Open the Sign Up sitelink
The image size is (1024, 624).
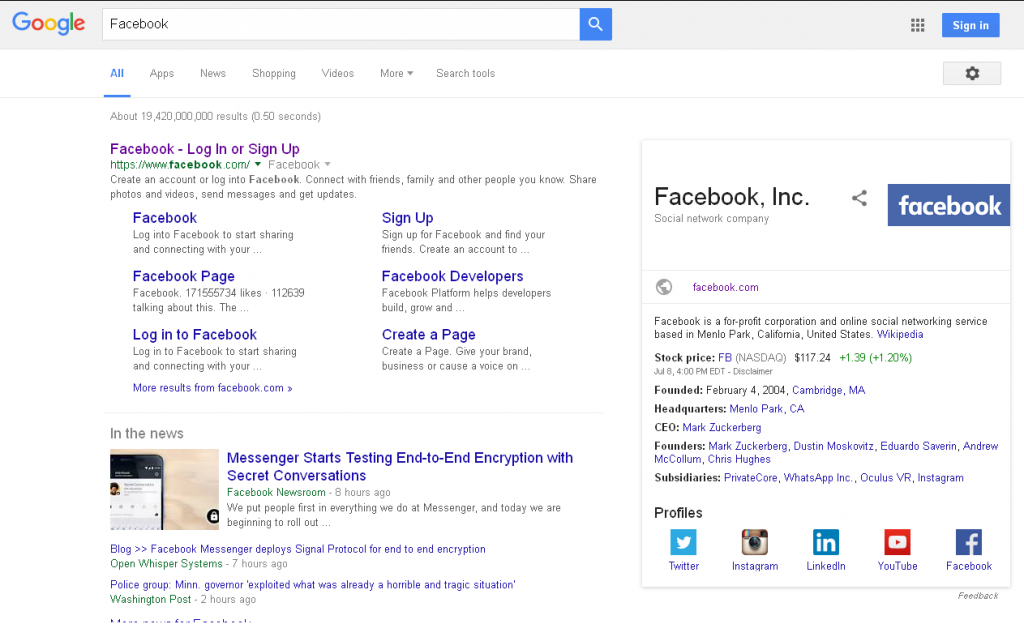(x=408, y=218)
